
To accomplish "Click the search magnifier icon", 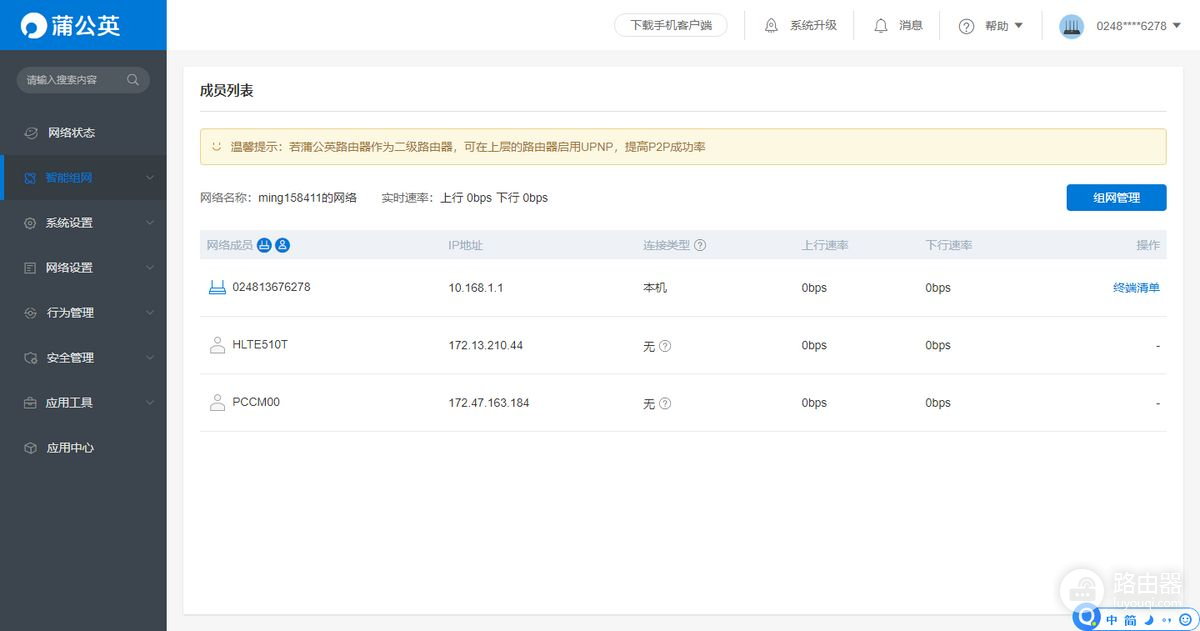I will coord(133,80).
